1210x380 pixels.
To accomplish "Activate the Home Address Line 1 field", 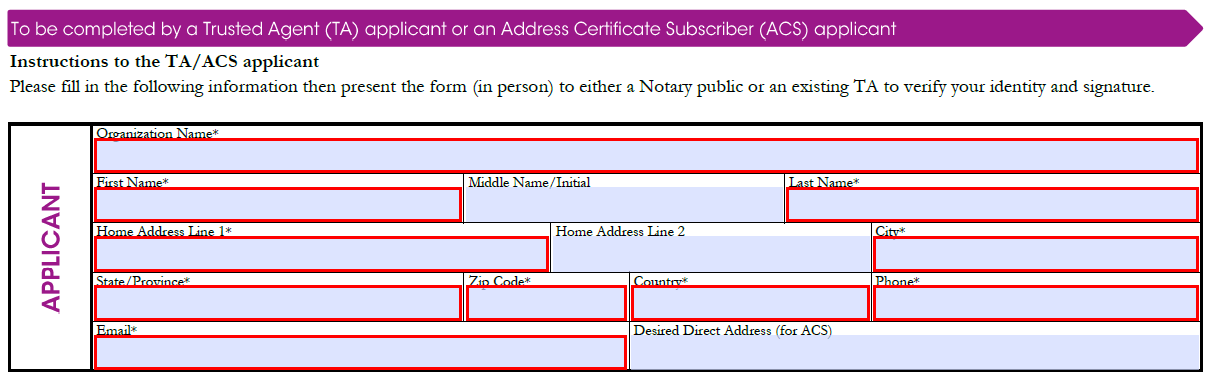I will 321,254.
